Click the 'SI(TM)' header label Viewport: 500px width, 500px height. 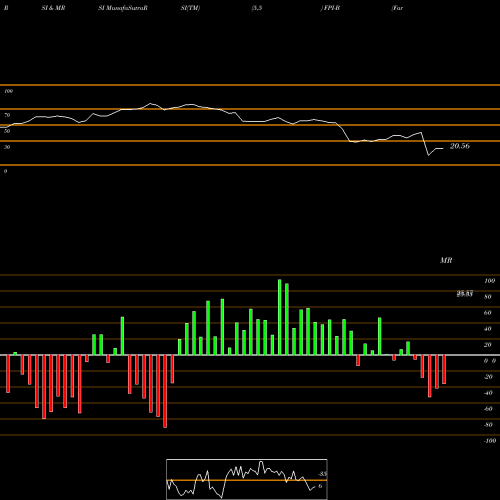pyautogui.click(x=190, y=8)
